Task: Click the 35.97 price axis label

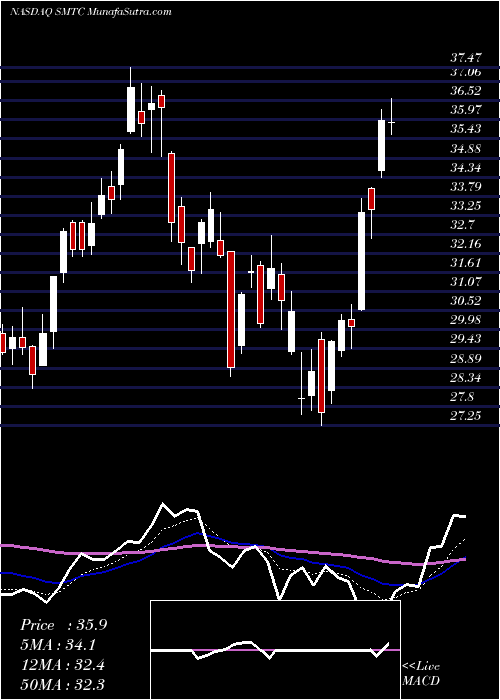Action: pyautogui.click(x=466, y=109)
